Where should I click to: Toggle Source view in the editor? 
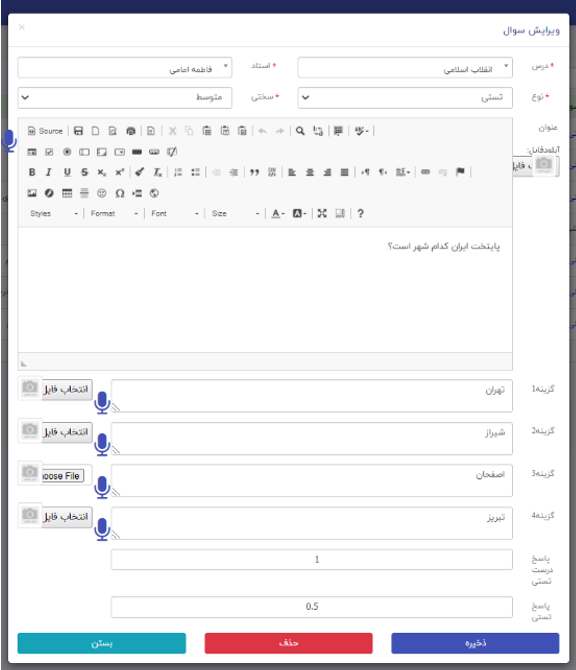tap(45, 131)
